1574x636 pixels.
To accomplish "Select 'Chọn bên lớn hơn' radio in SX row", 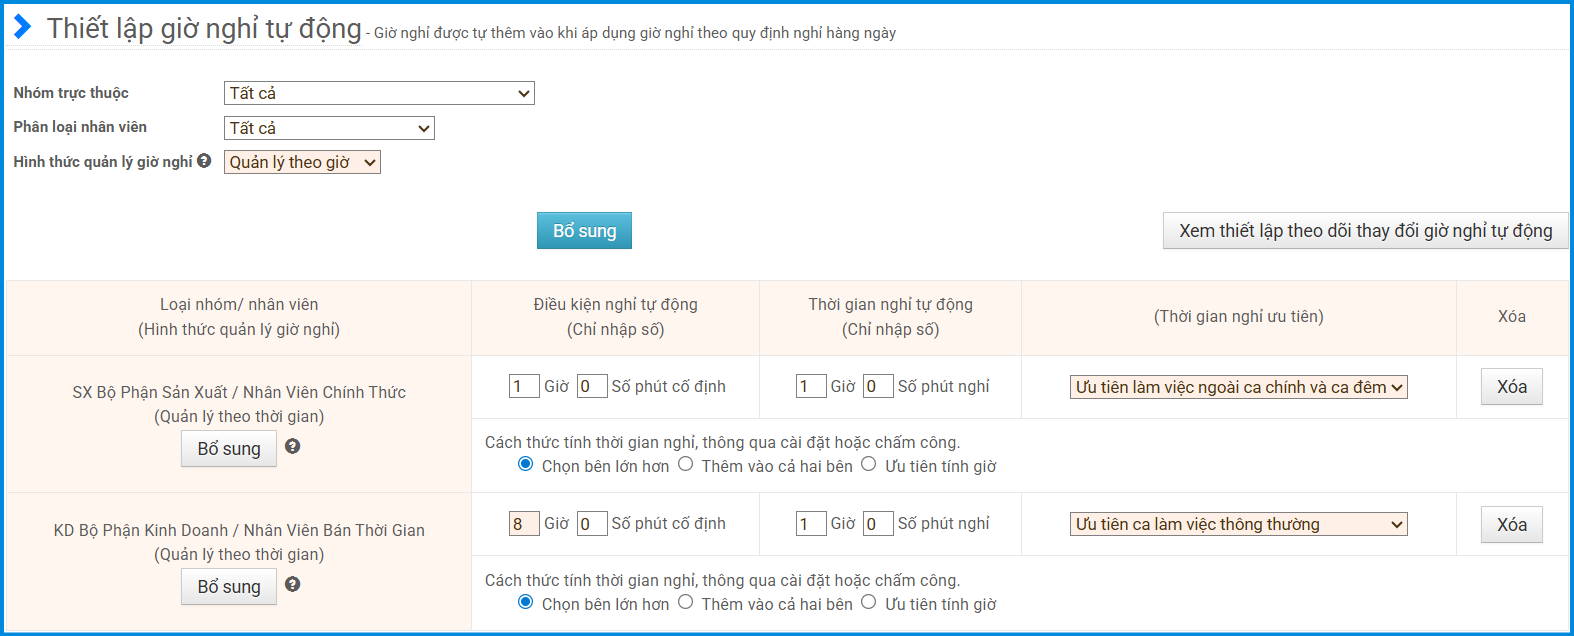I will coord(525,465).
